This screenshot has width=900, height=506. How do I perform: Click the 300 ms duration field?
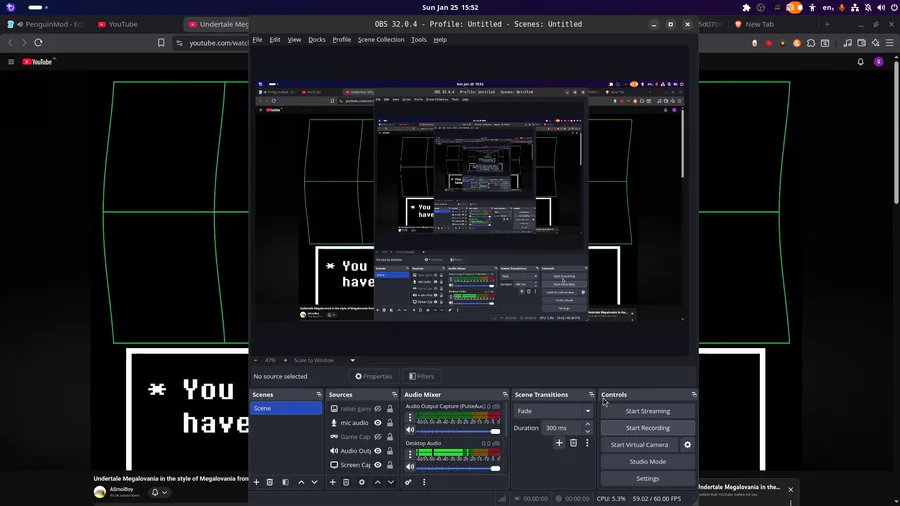pos(562,428)
